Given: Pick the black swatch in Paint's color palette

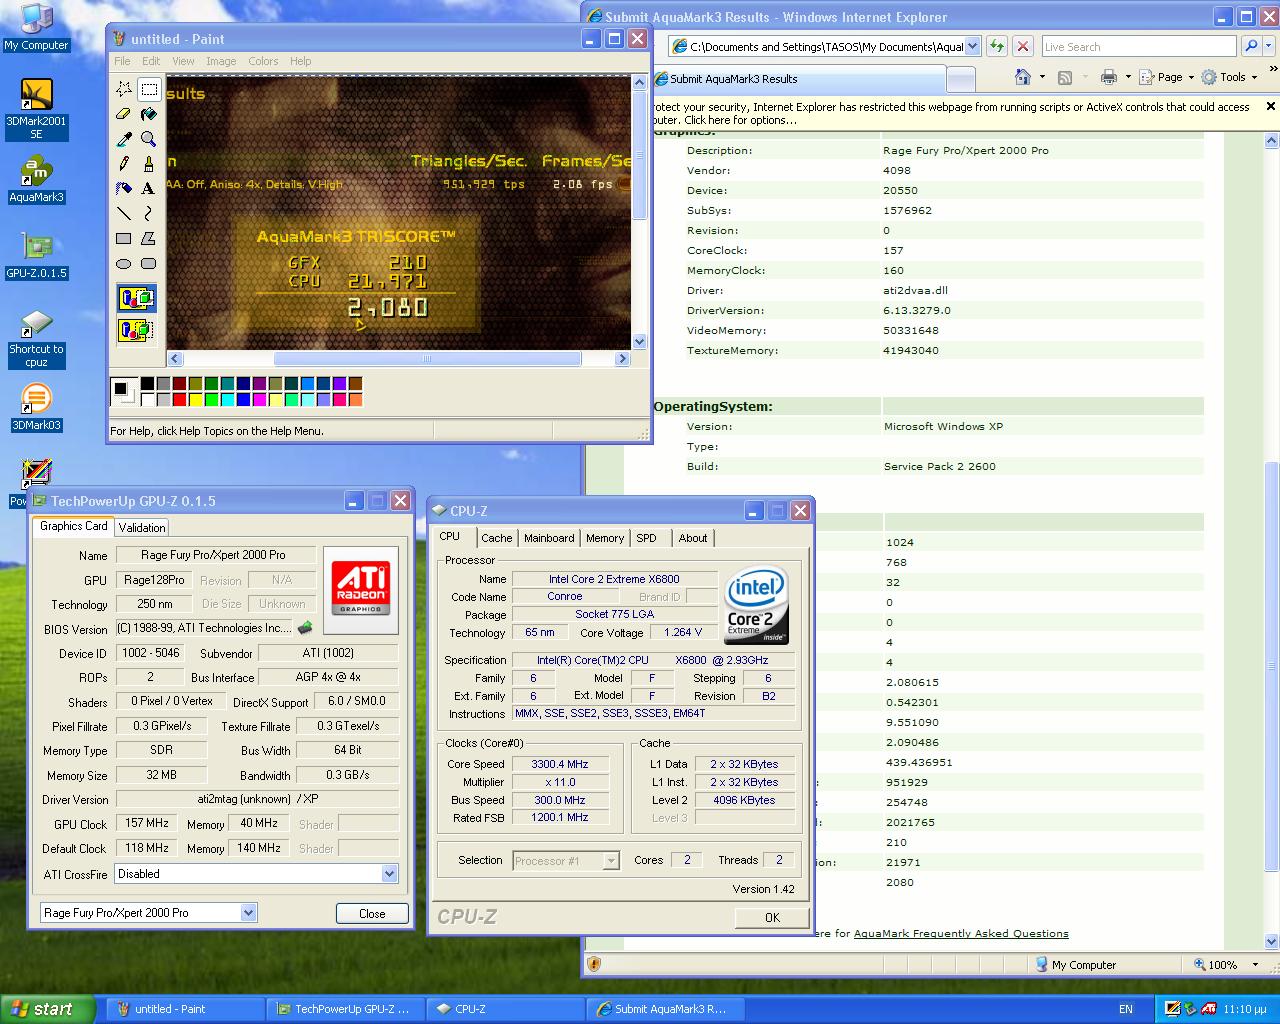Looking at the screenshot, I should tap(148, 383).
